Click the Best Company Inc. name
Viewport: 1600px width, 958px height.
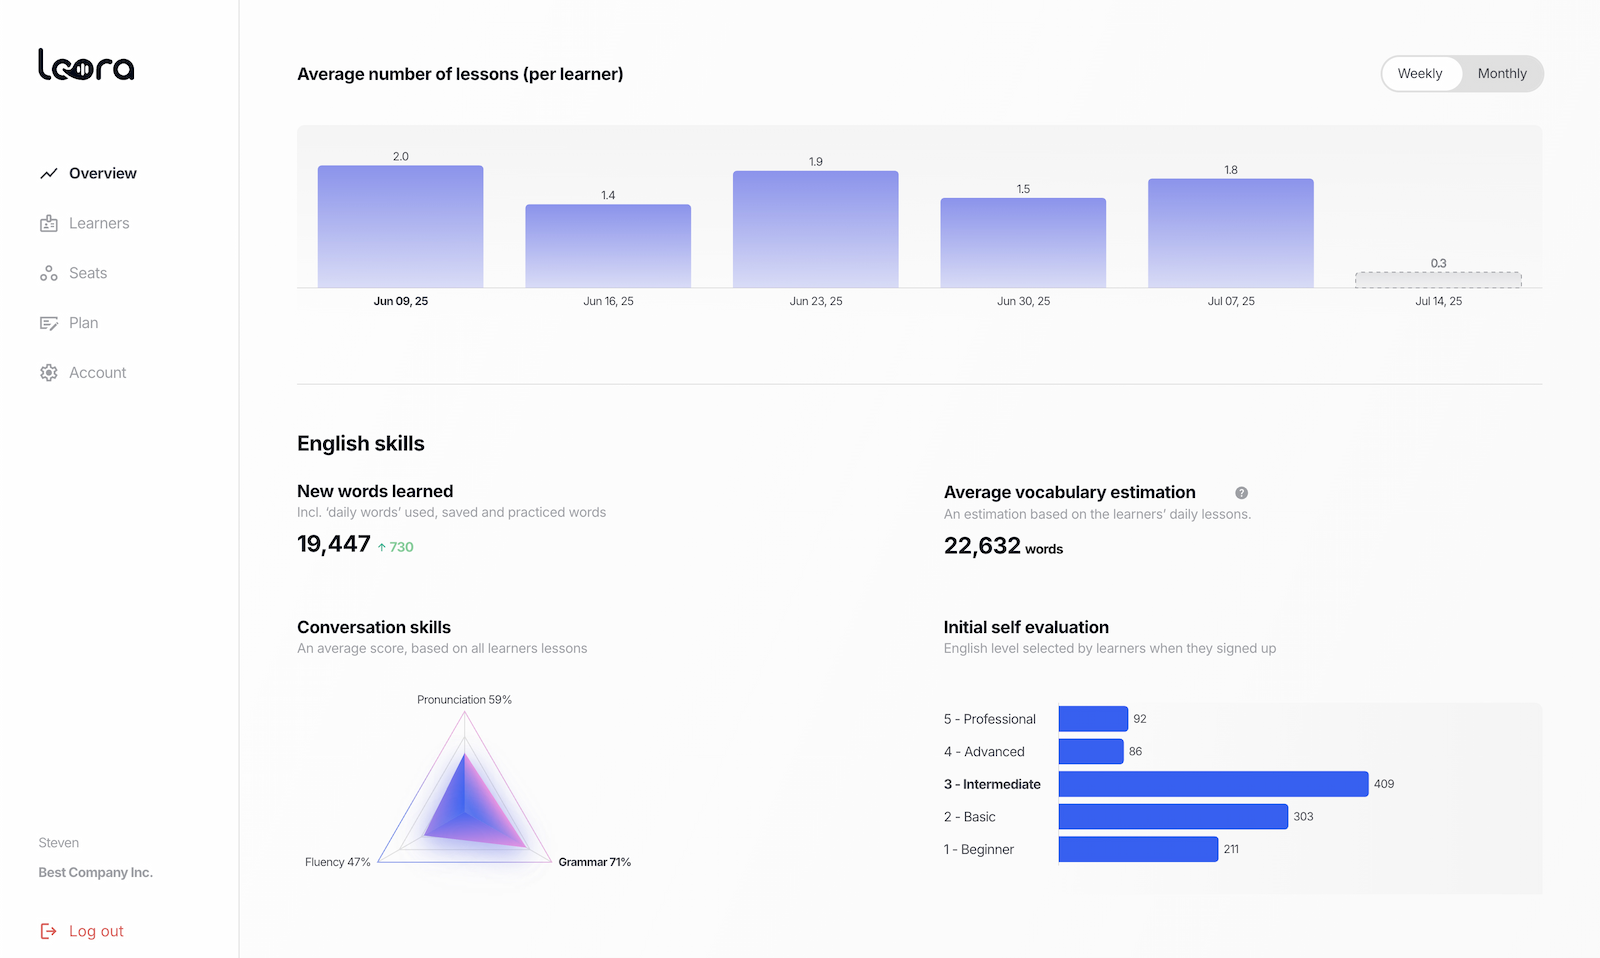(95, 873)
